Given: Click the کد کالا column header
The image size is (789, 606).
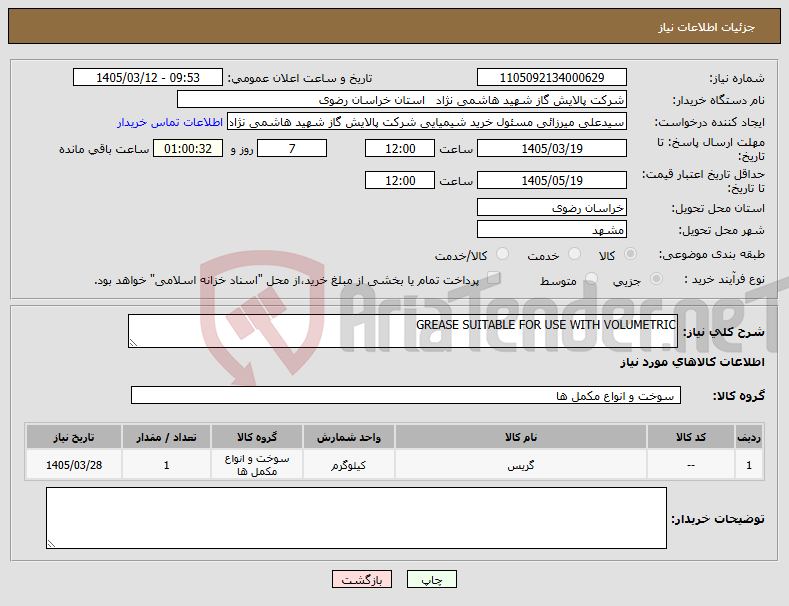Looking at the screenshot, I should pyautogui.click(x=690, y=437).
